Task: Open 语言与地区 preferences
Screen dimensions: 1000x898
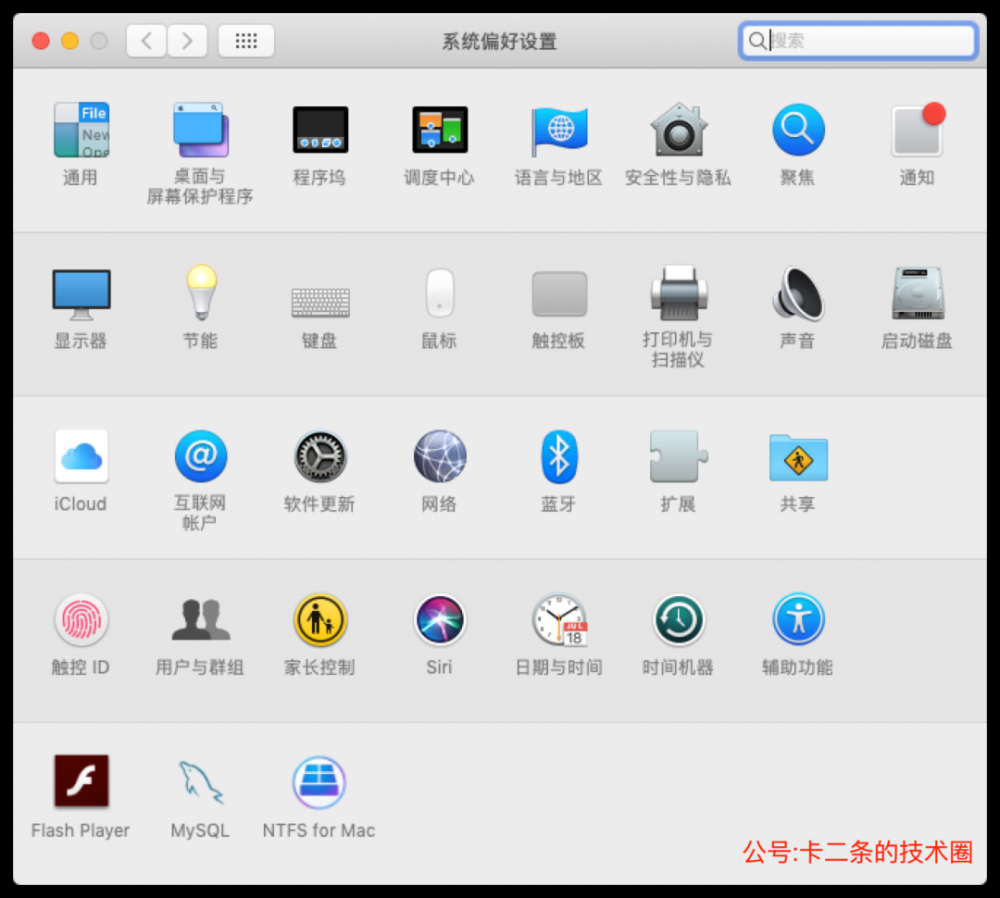Action: point(558,131)
